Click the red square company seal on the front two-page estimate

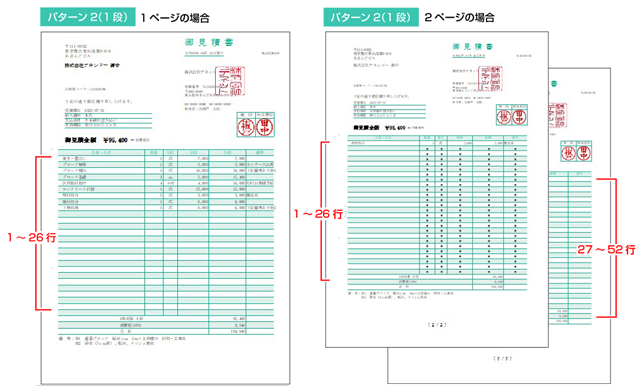tap(491, 78)
